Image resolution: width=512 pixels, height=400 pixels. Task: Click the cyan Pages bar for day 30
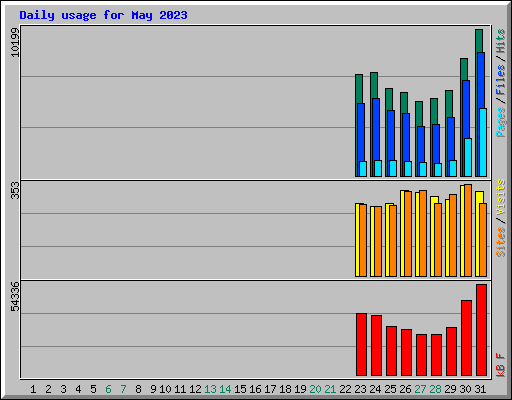click(x=468, y=157)
